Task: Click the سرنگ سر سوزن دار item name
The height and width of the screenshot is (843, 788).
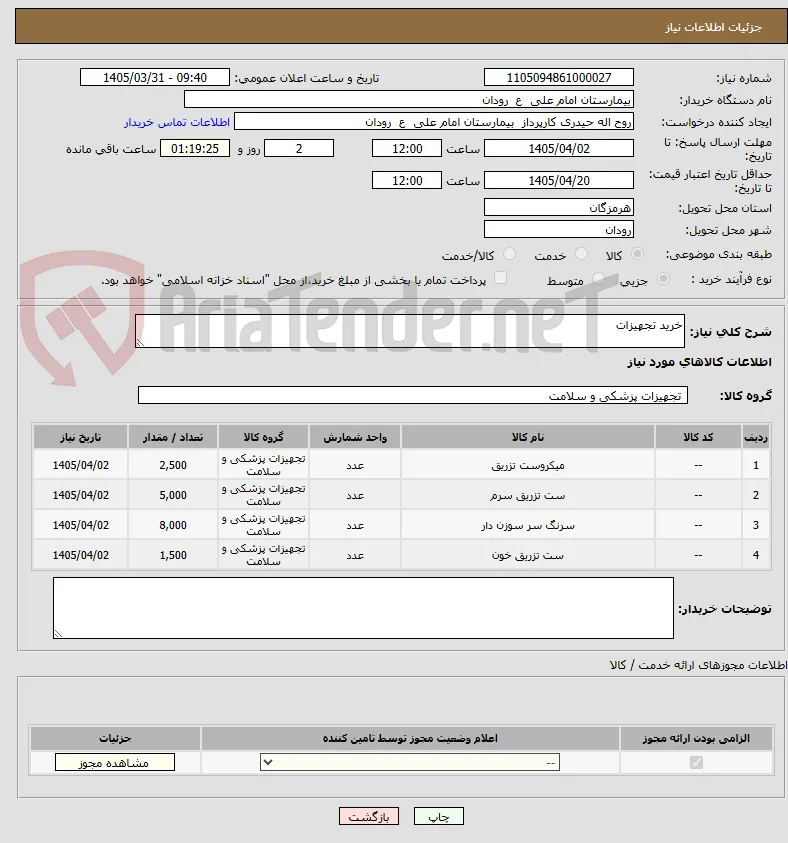Action: point(528,526)
